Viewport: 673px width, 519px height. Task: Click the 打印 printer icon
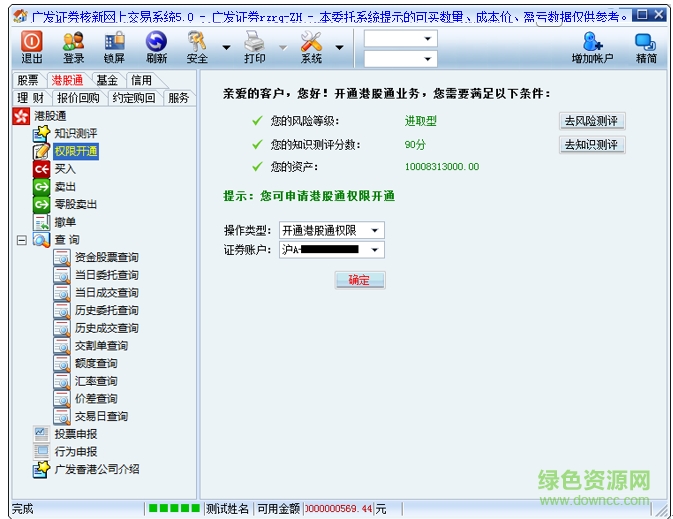pyautogui.click(x=255, y=47)
